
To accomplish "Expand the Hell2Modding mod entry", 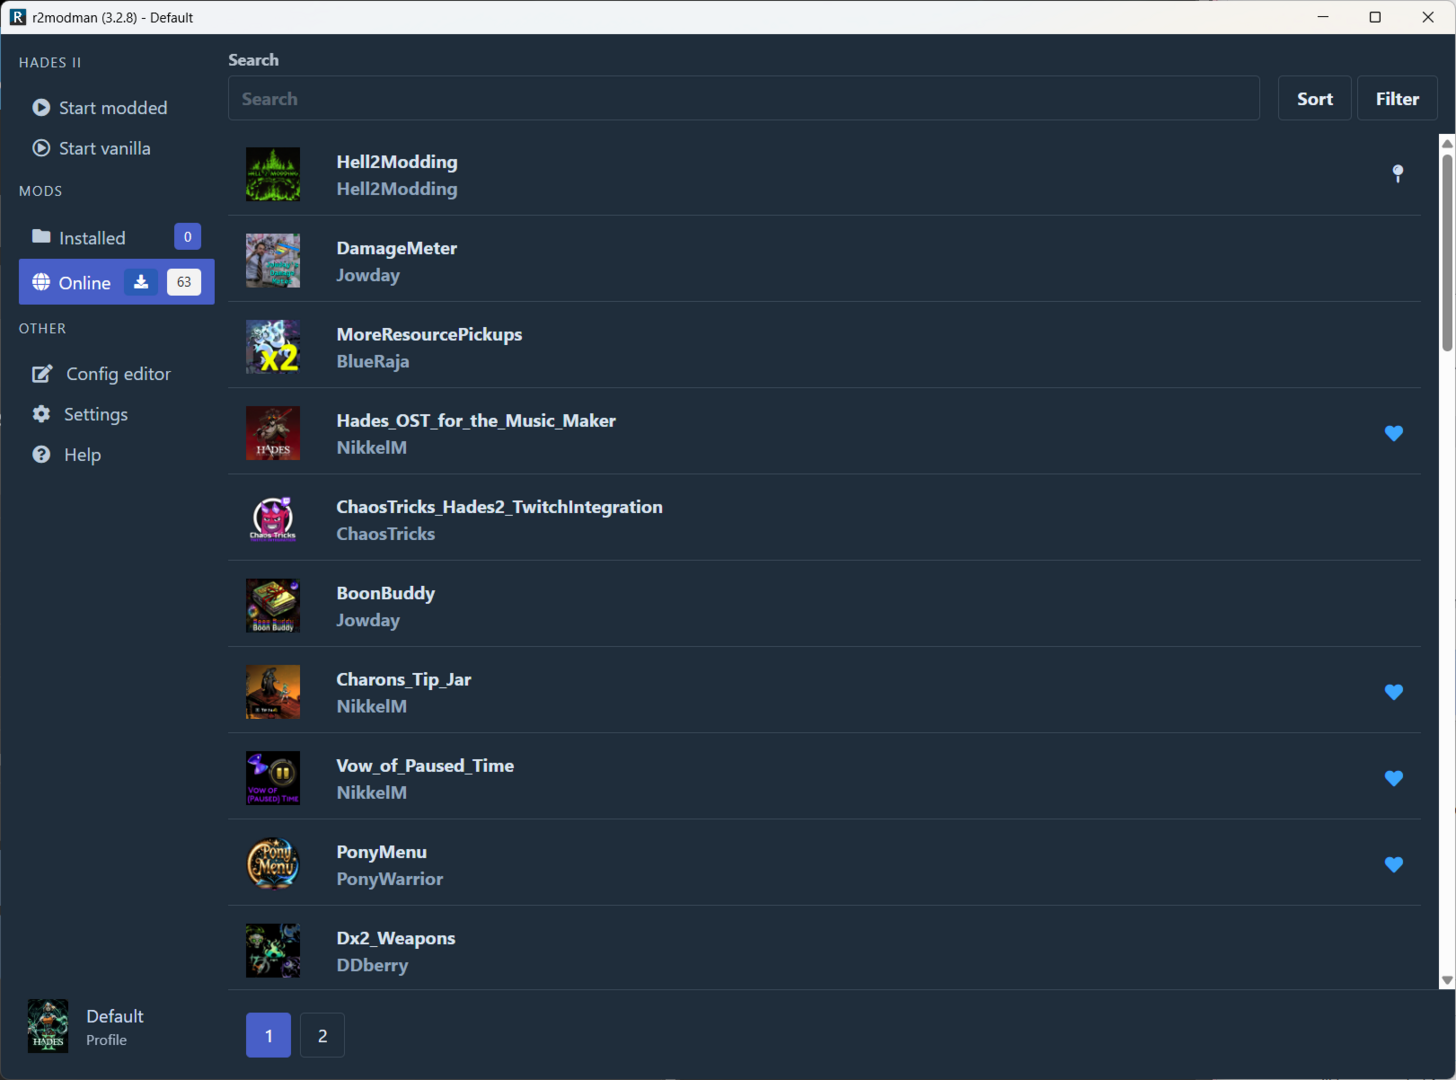I will [x=824, y=174].
